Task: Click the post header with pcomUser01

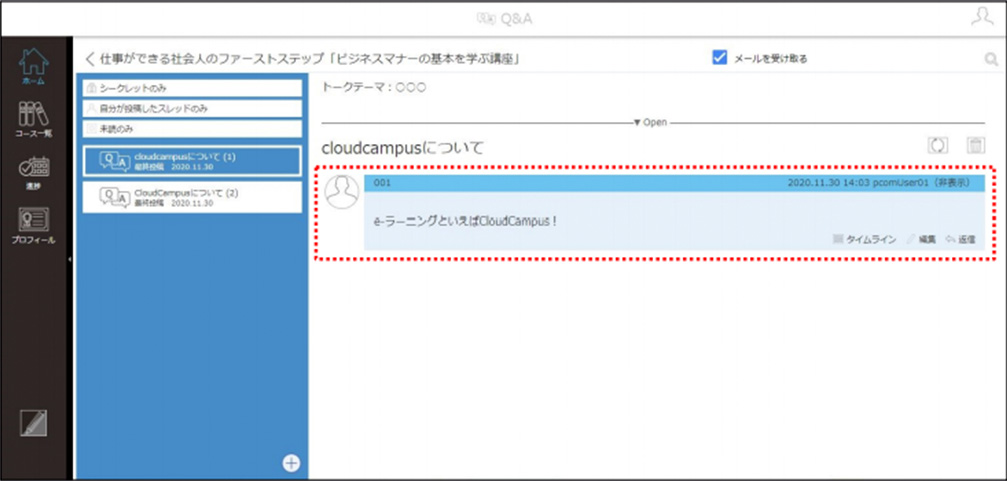Action: pos(674,183)
